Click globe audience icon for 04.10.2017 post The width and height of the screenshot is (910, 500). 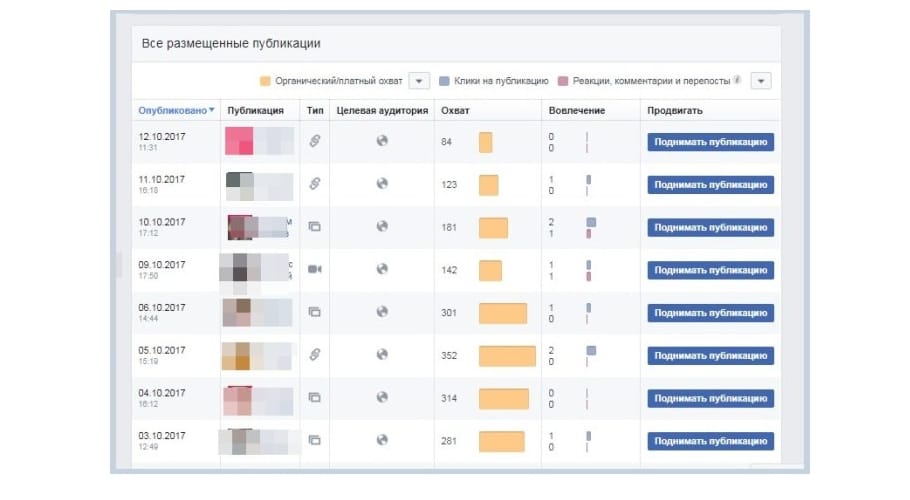pyautogui.click(x=382, y=397)
